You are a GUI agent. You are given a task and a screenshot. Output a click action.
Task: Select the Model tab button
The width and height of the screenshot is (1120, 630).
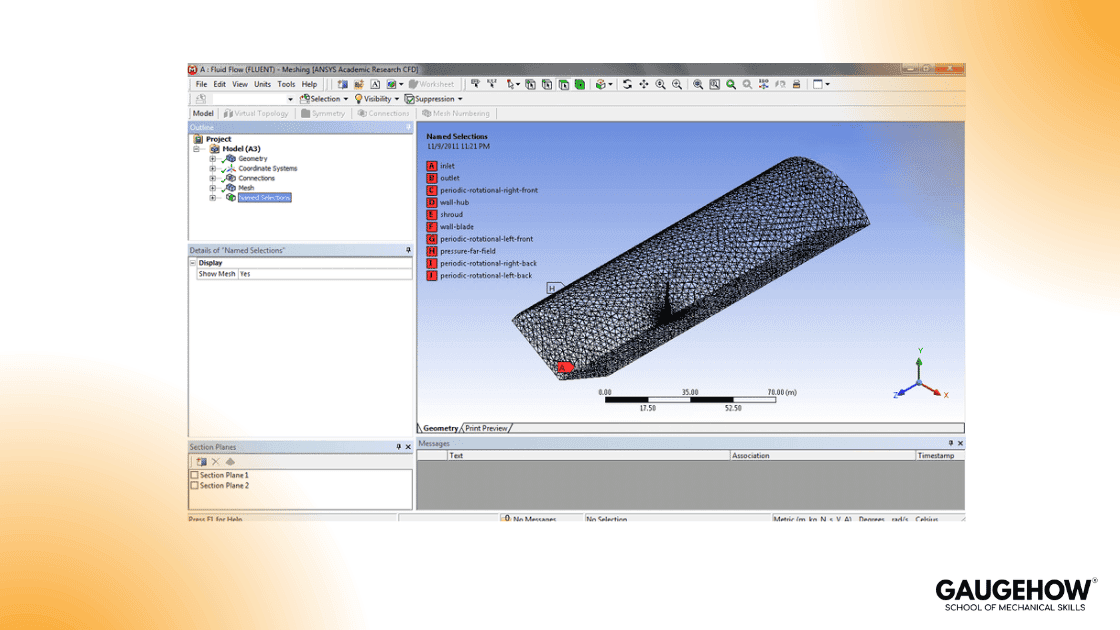tap(202, 113)
